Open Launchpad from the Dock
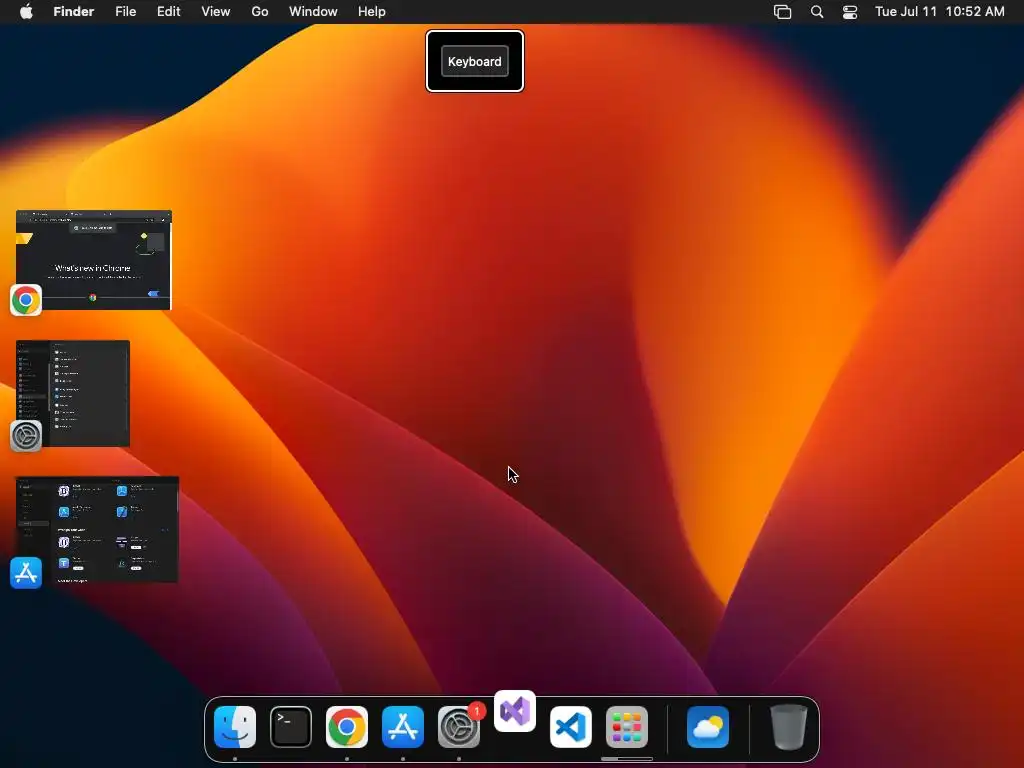1024x768 pixels. coord(627,727)
